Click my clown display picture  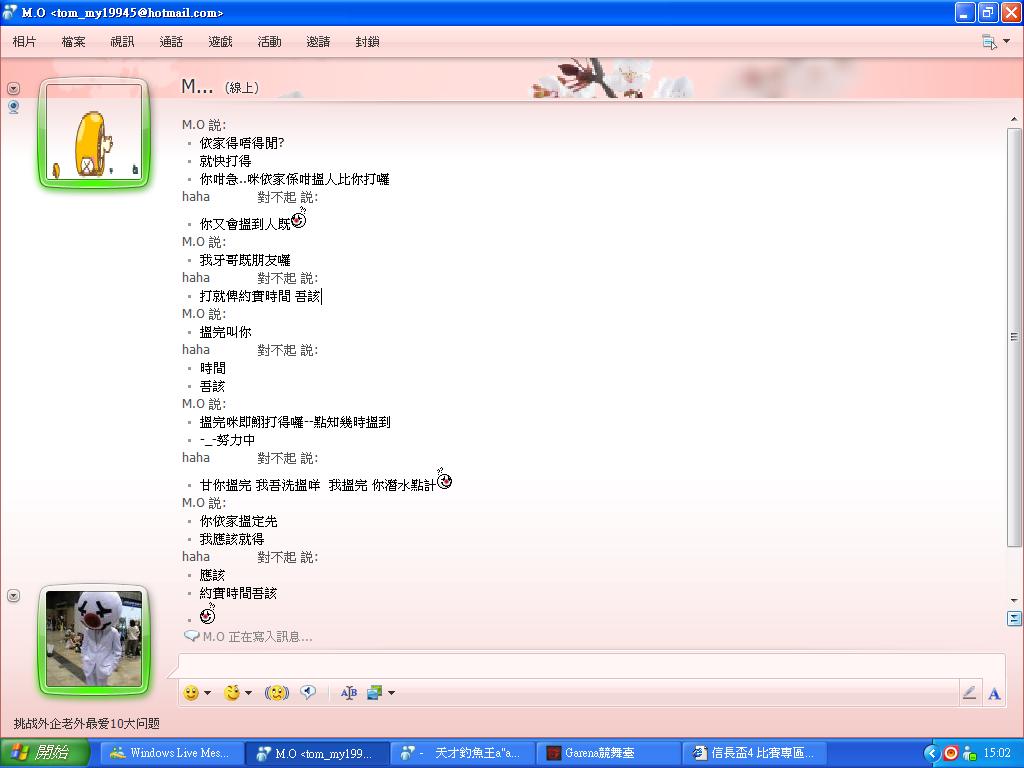pos(94,639)
